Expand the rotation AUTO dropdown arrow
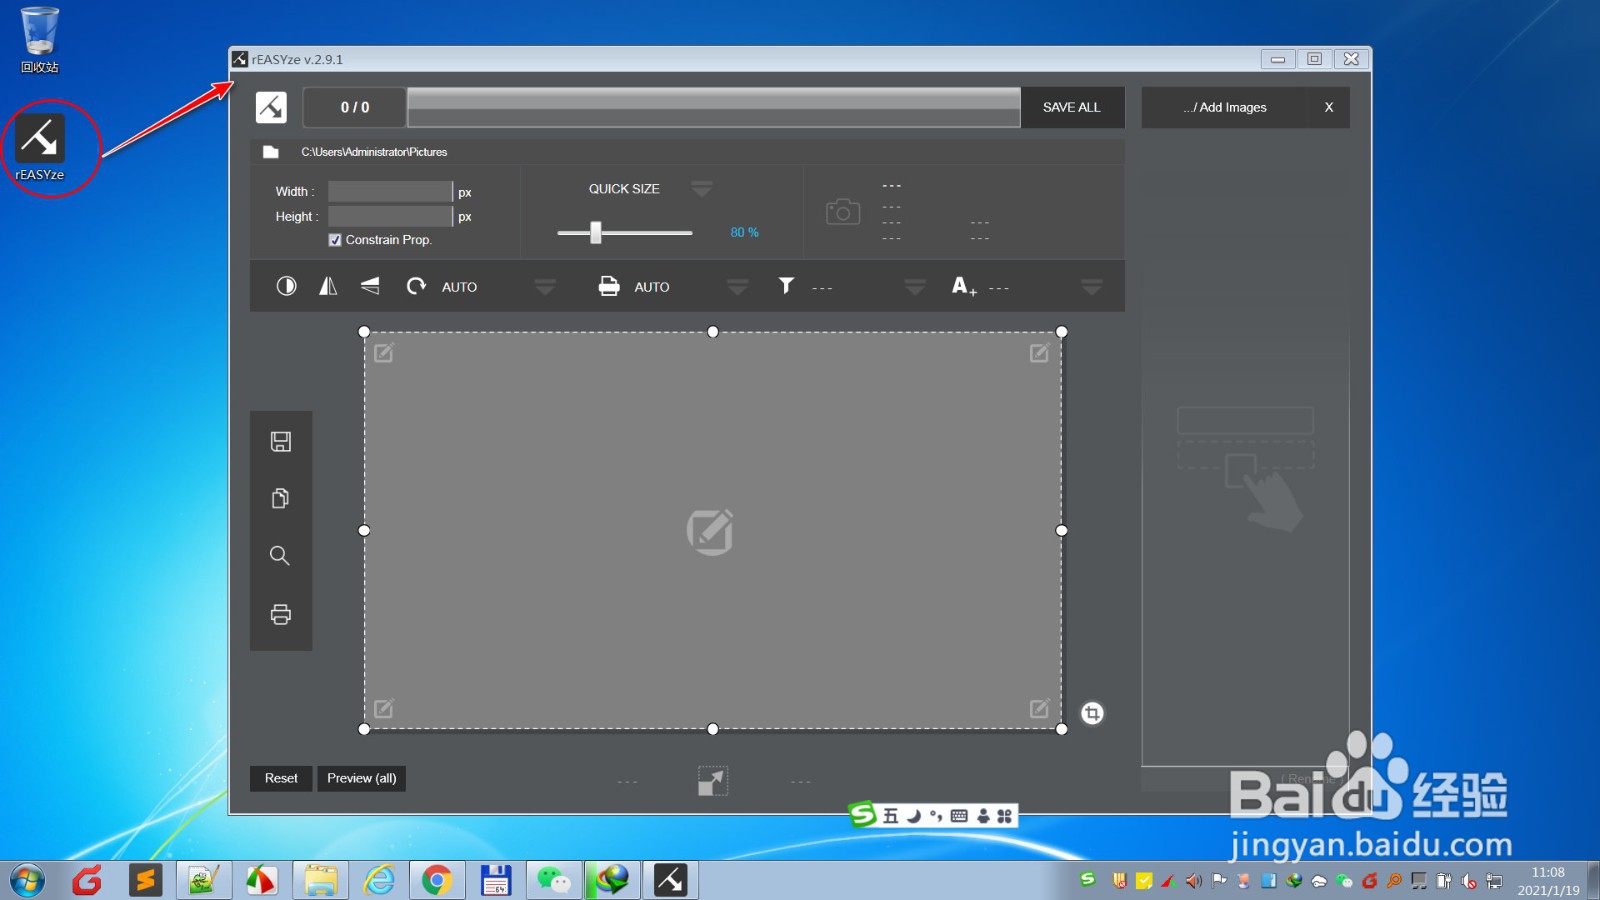The width and height of the screenshot is (1600, 900). (x=545, y=287)
